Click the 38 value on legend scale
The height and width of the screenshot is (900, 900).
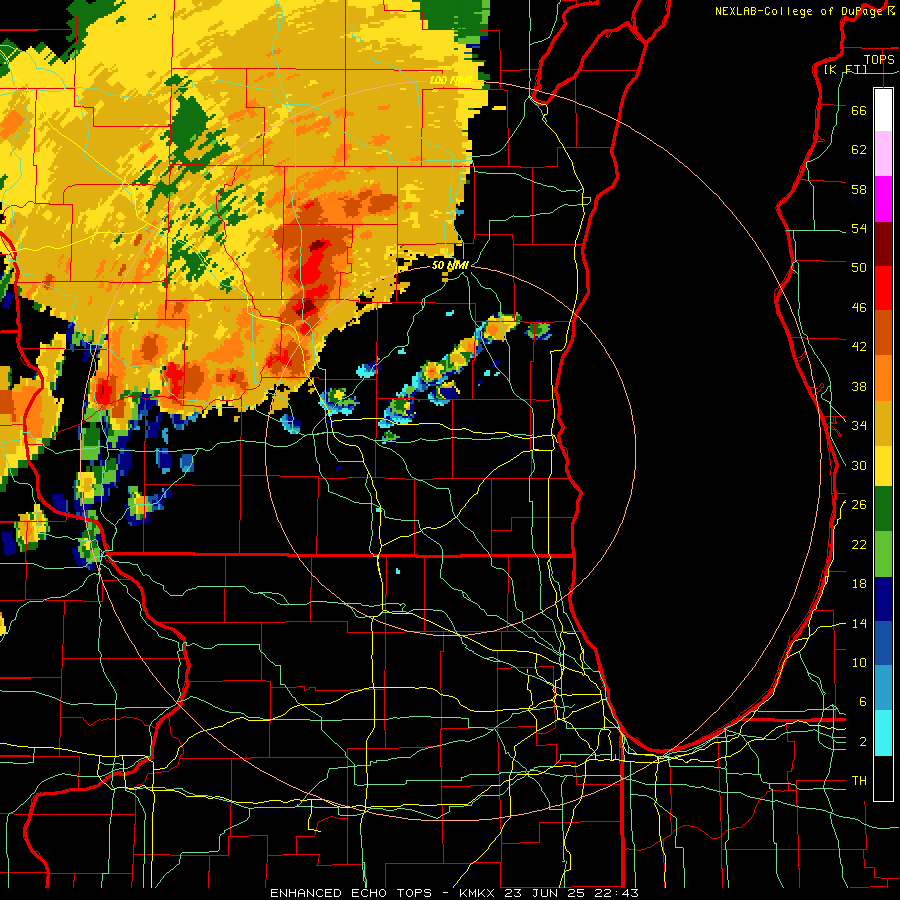coord(859,387)
